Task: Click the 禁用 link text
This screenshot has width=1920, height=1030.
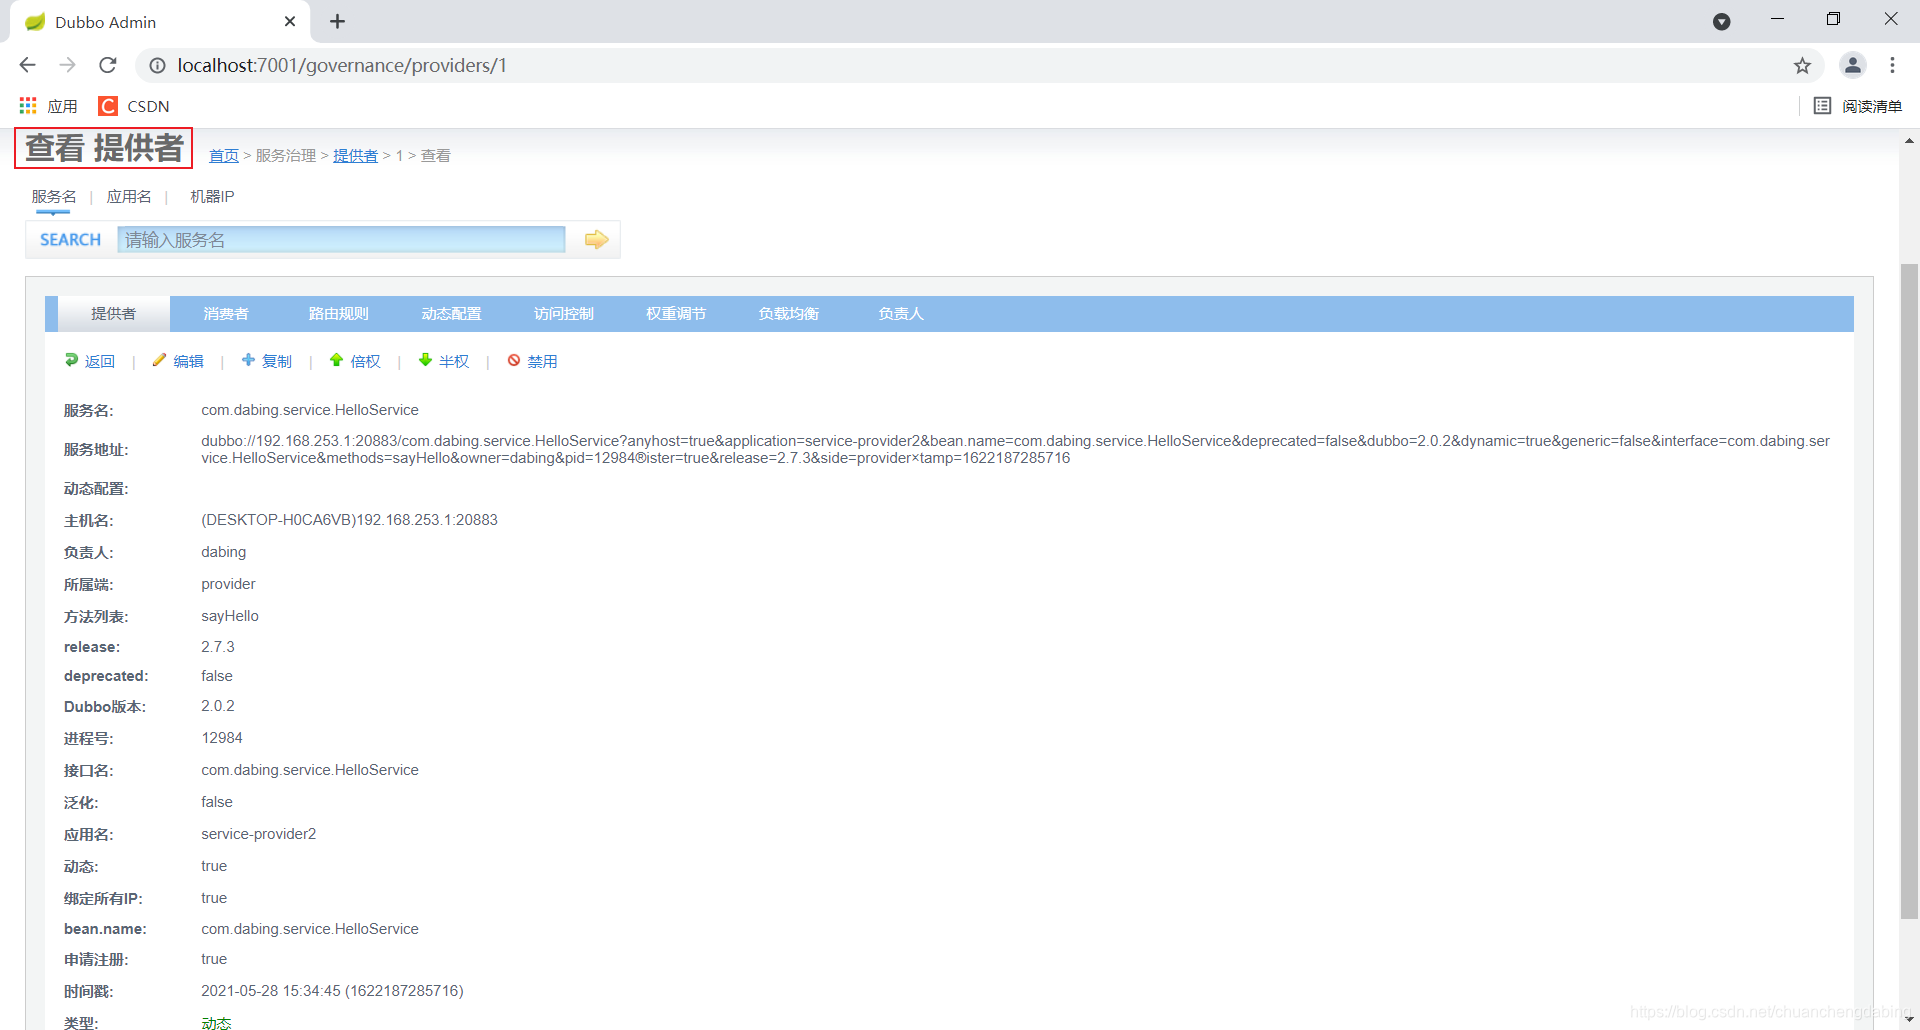Action: pyautogui.click(x=542, y=361)
